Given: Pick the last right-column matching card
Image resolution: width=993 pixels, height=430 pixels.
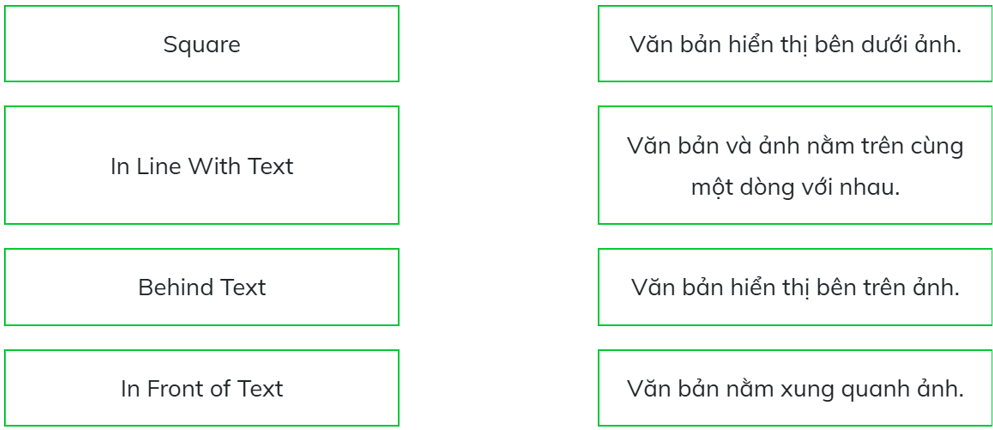Looking at the screenshot, I should [x=795, y=388].
